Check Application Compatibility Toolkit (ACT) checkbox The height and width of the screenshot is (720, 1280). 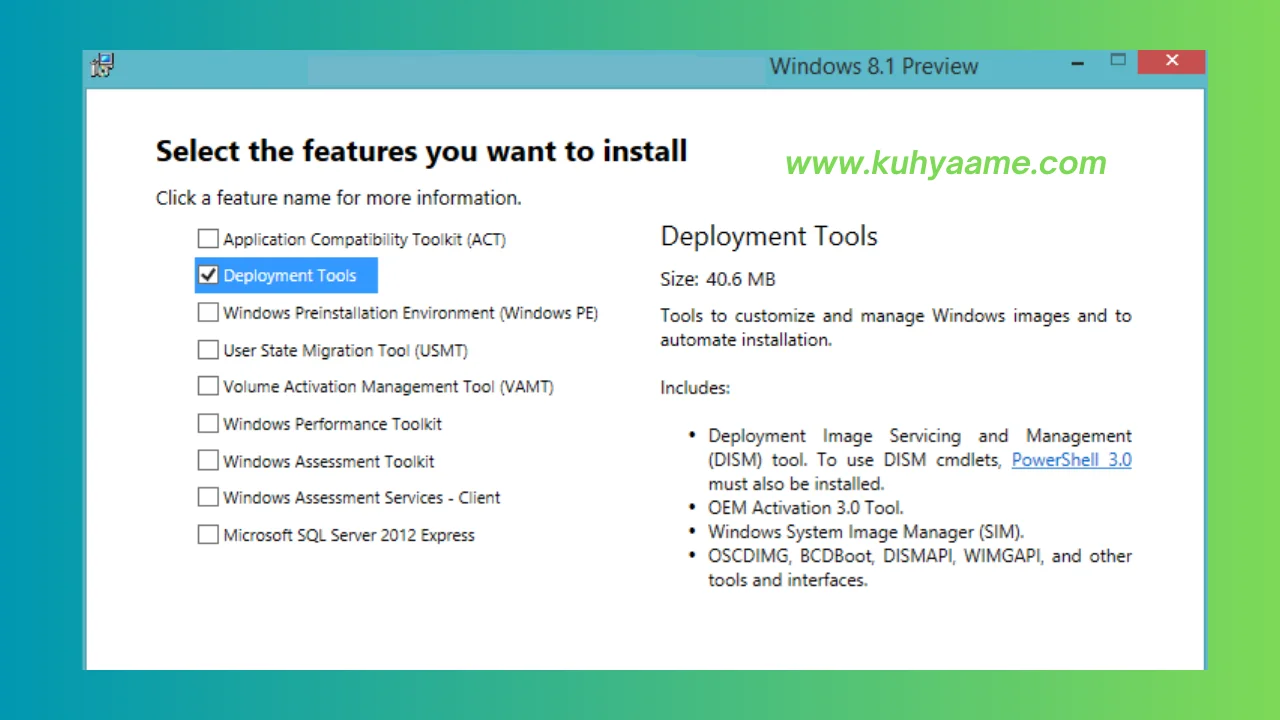click(208, 239)
